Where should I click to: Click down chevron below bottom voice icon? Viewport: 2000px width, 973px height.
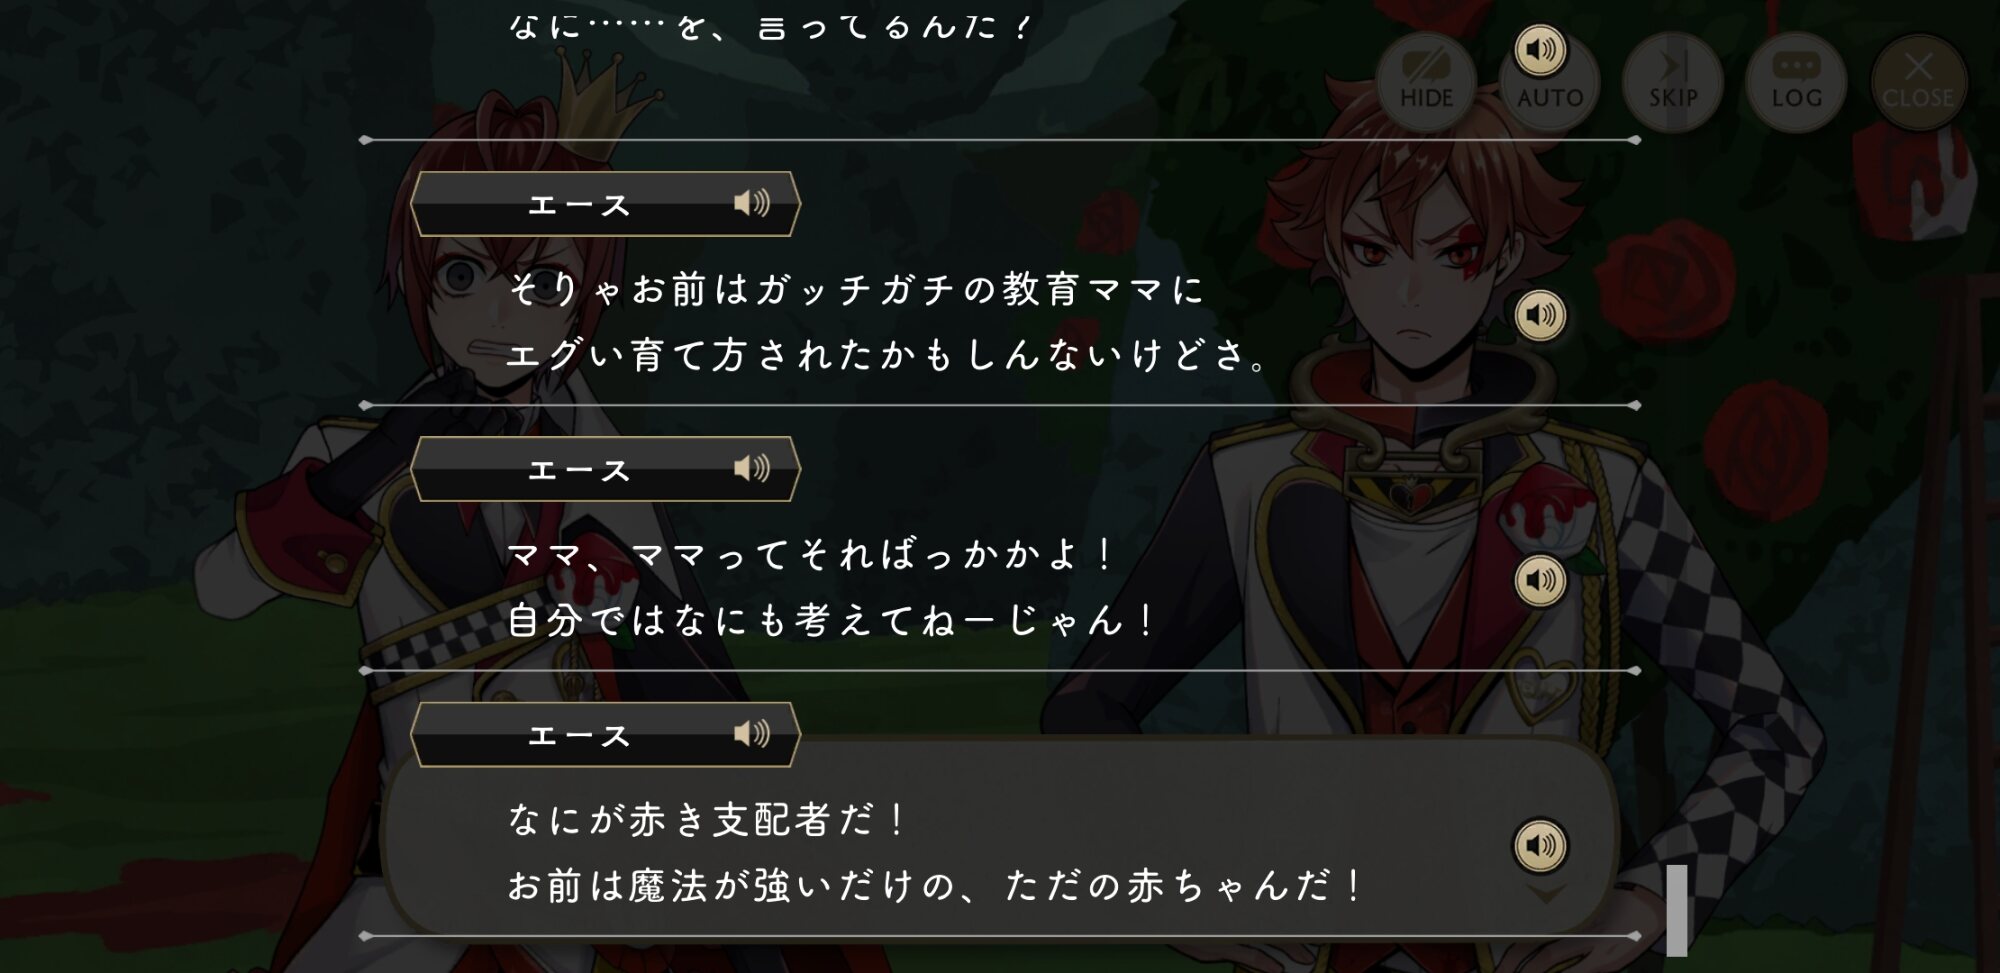[1546, 893]
